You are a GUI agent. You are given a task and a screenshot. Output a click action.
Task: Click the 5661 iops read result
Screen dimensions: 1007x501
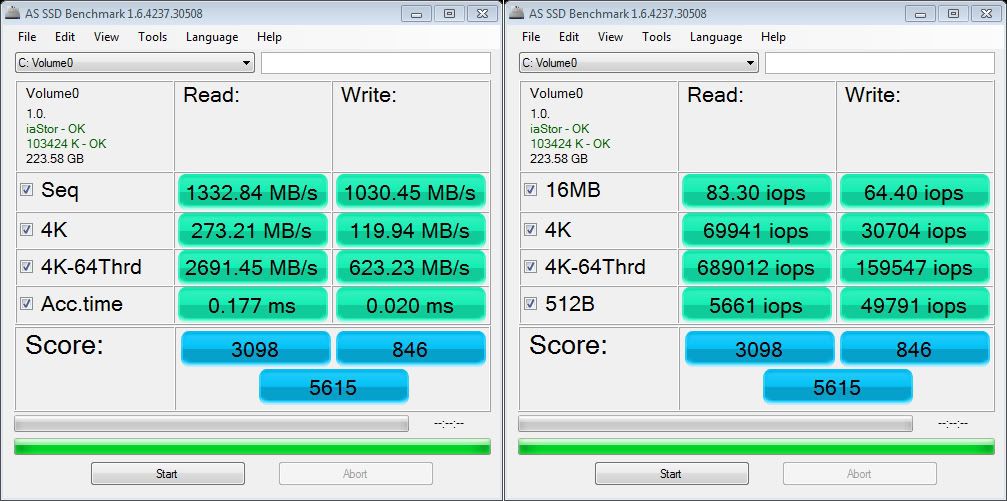[x=757, y=304]
